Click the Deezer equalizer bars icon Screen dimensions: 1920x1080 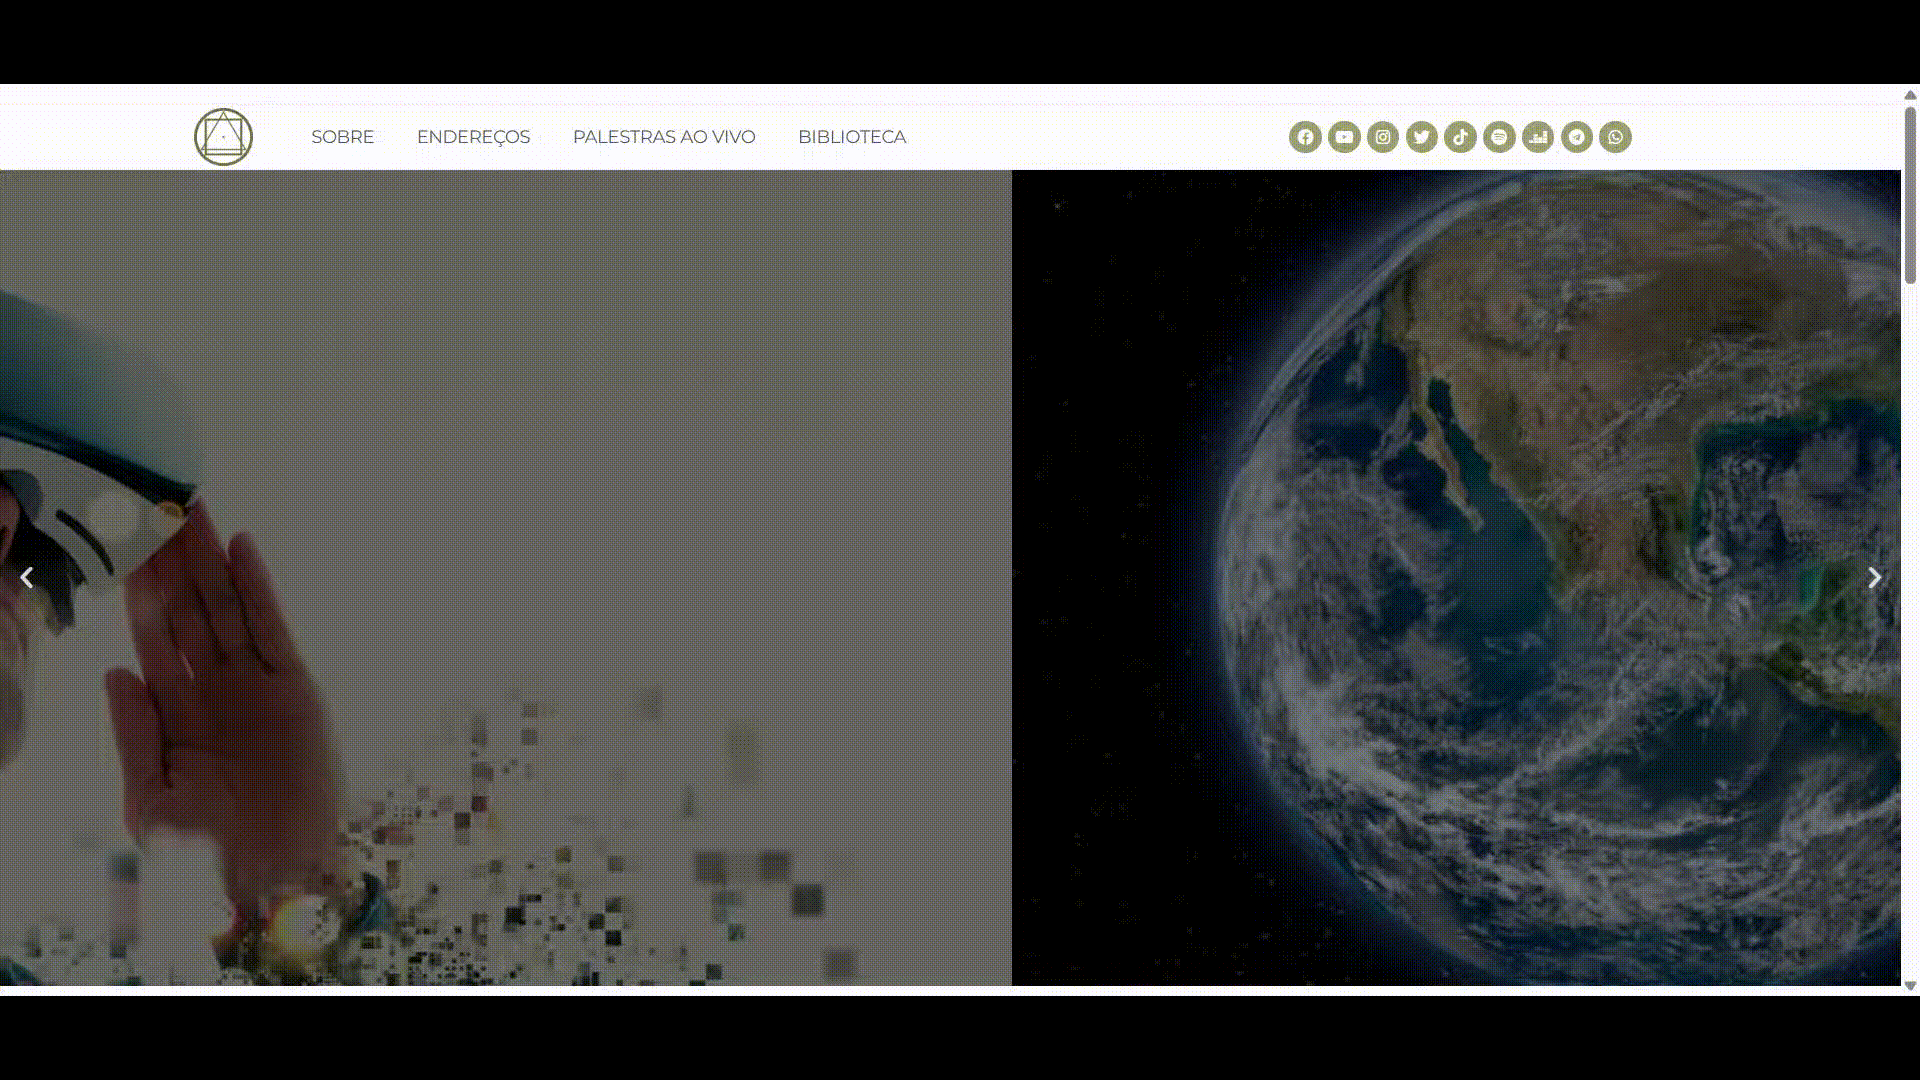tap(1538, 137)
